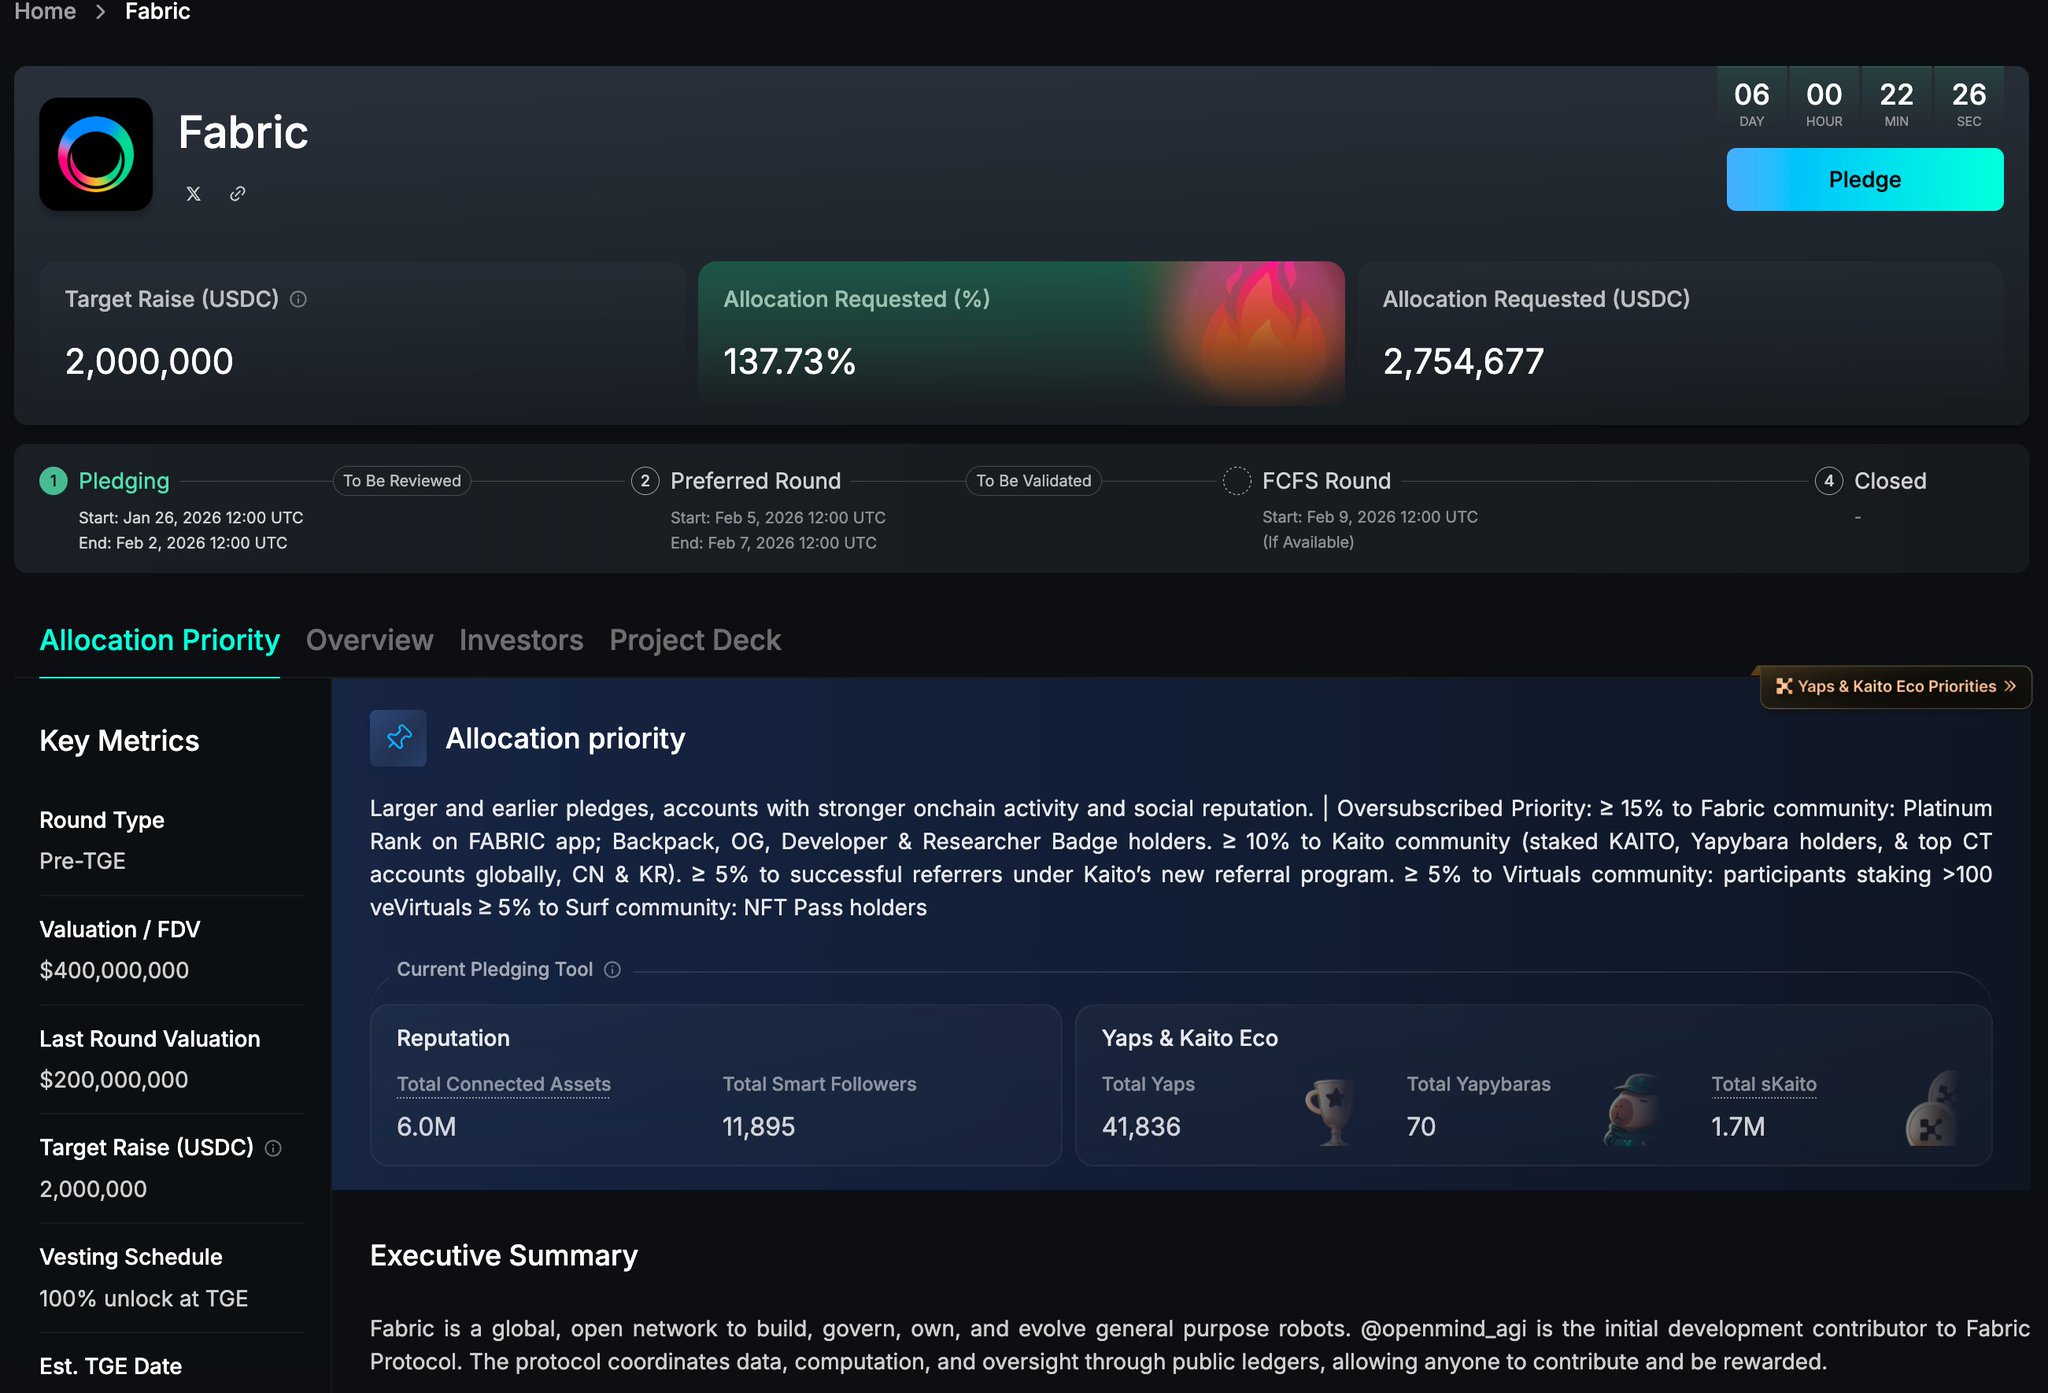Click the capybara icon by Total Yapybaras
2048x1393 pixels.
(1633, 1109)
